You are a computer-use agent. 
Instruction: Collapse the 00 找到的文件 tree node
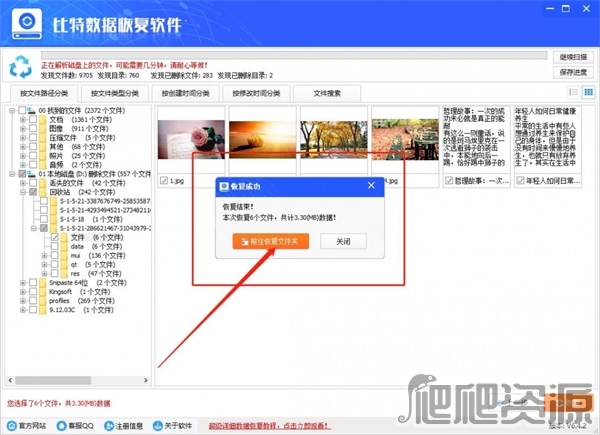pos(12,111)
